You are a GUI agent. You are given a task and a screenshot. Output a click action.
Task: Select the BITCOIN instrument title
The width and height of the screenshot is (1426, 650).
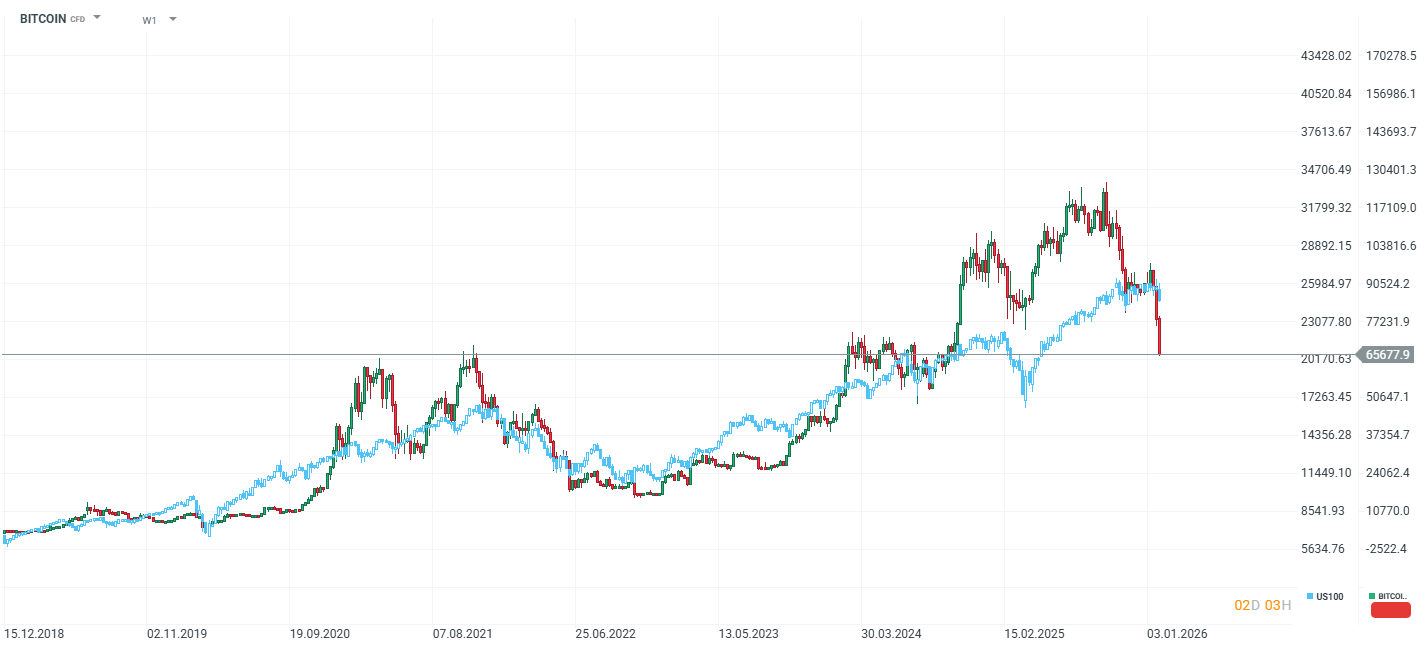tap(42, 18)
